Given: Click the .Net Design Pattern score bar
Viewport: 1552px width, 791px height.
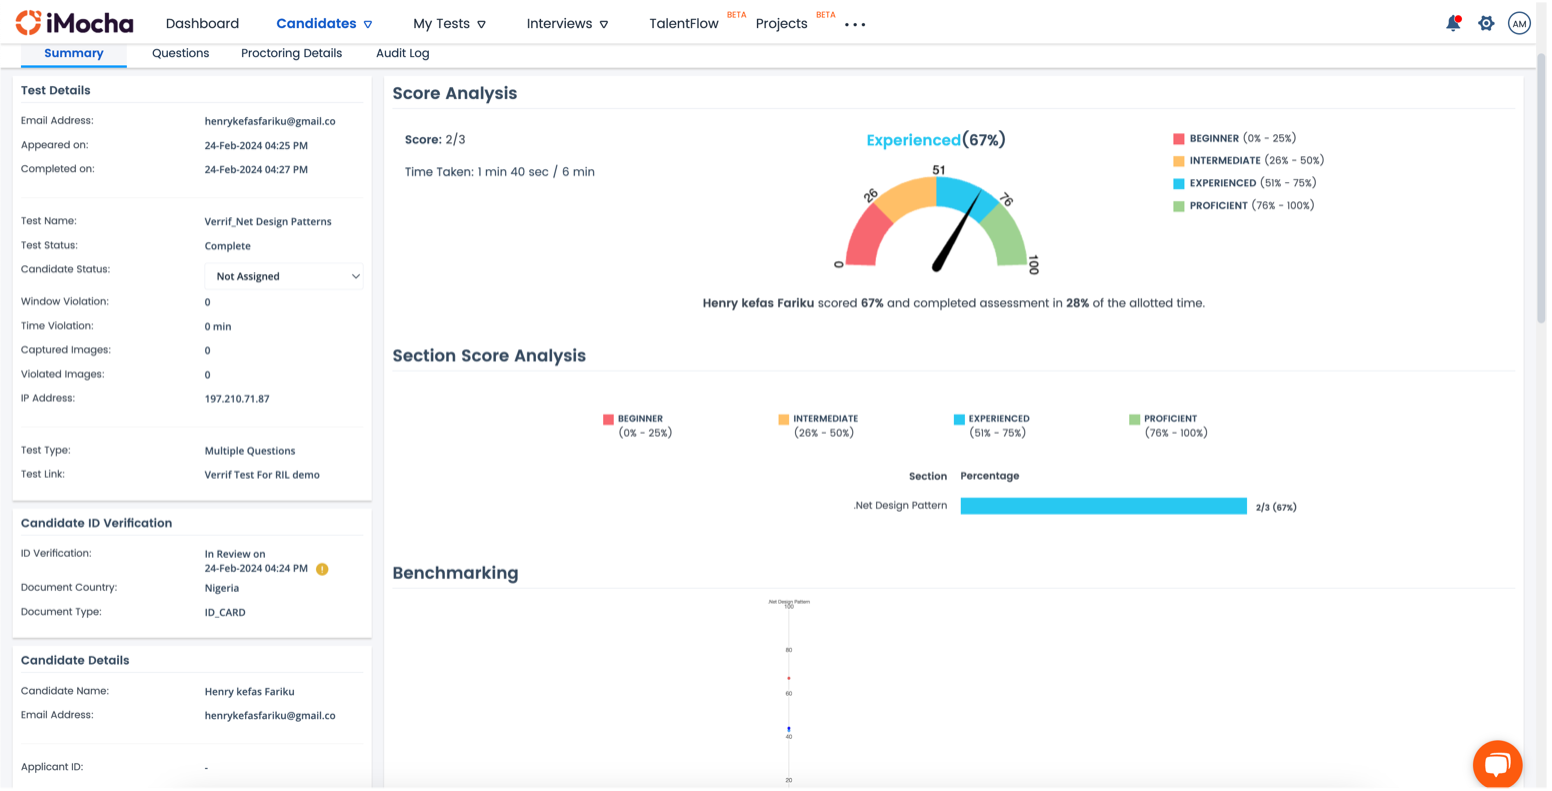Looking at the screenshot, I should (x=1103, y=506).
